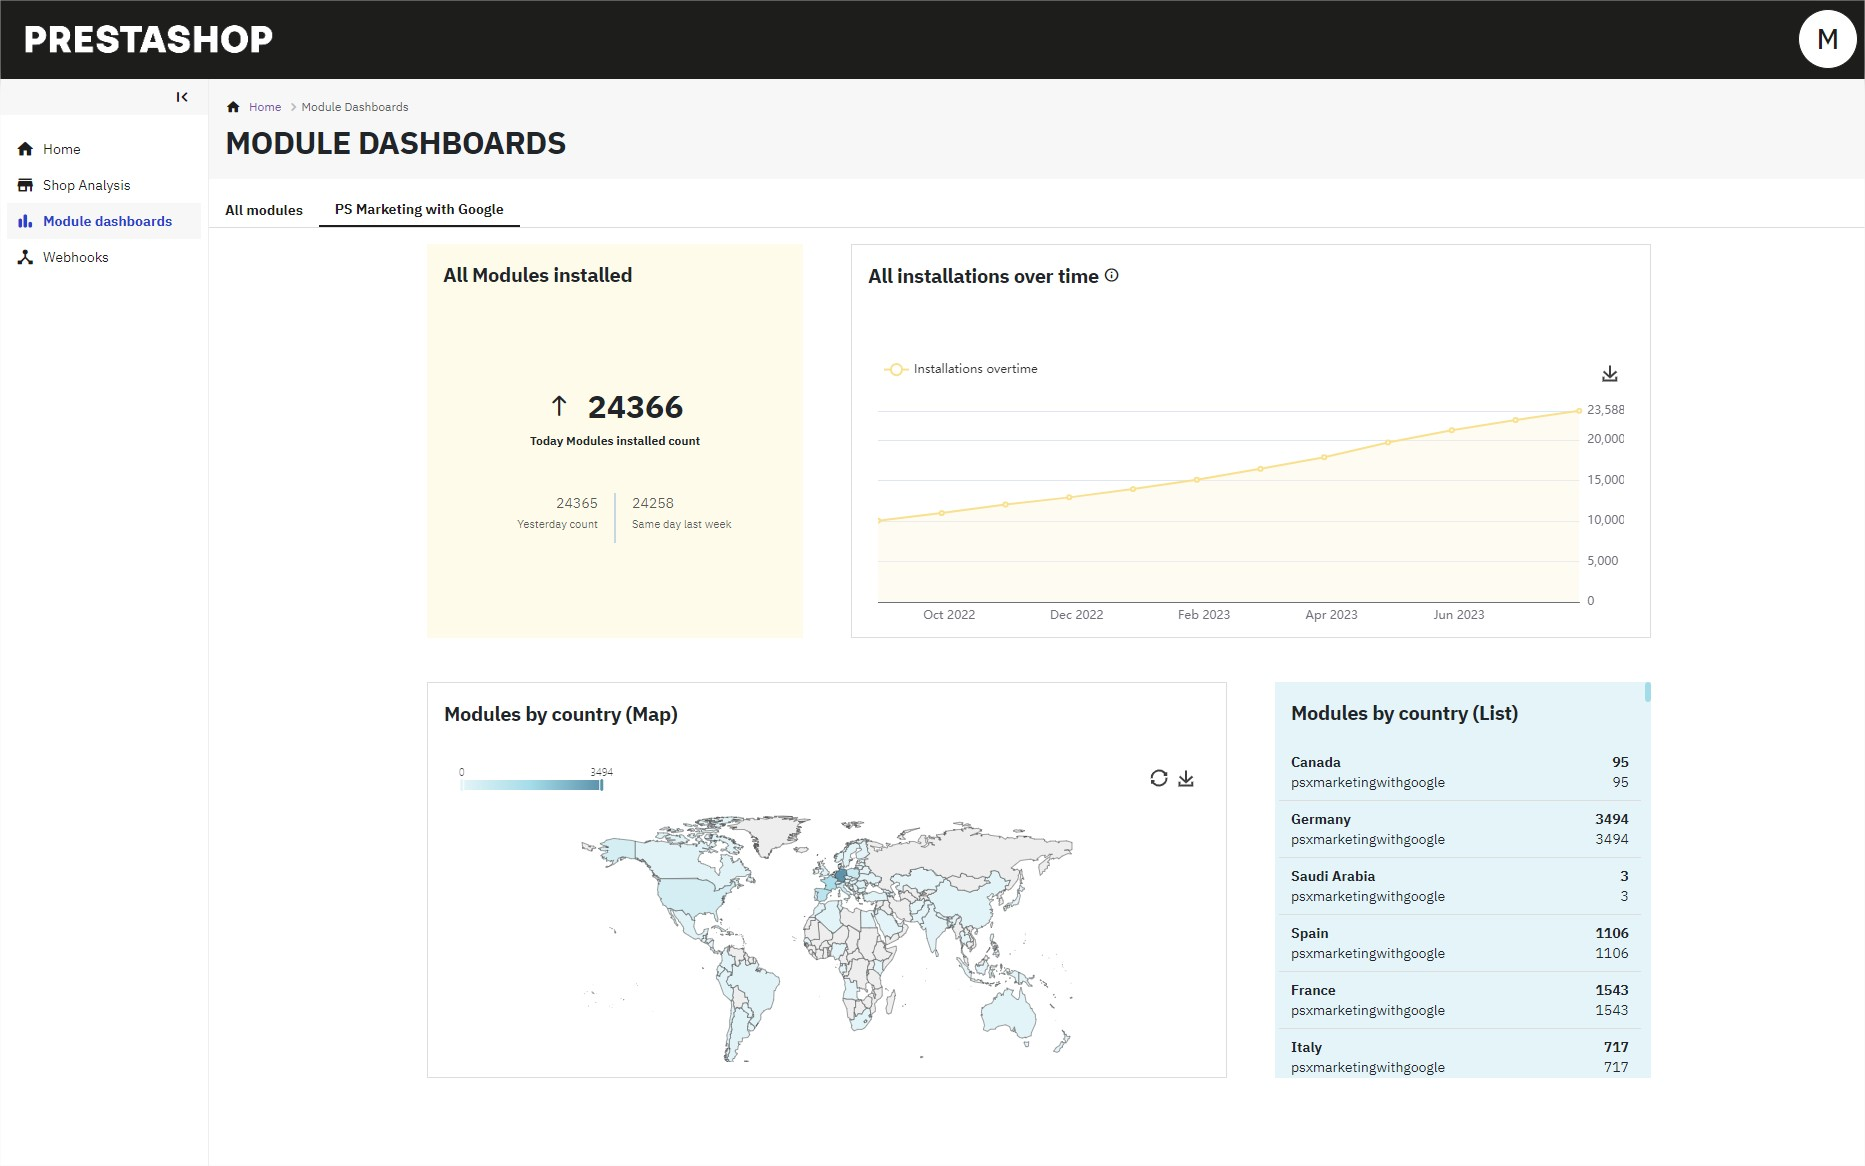Screen dimensions: 1865x1166
Task: Toggle the Installations overtime legend marker
Action: (896, 369)
